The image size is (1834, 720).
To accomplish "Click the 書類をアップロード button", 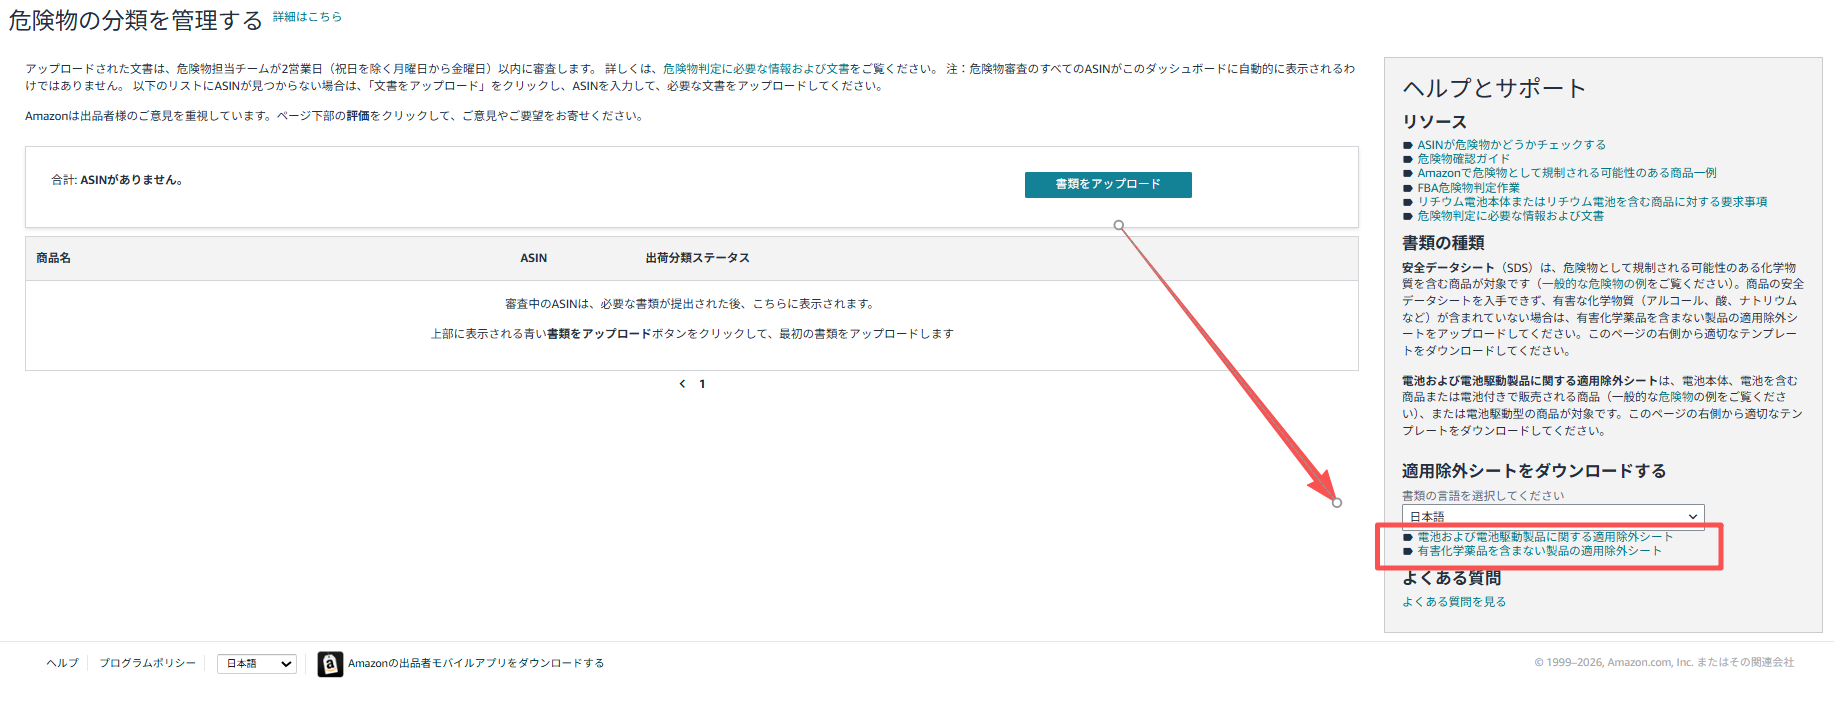I will click(x=1107, y=185).
